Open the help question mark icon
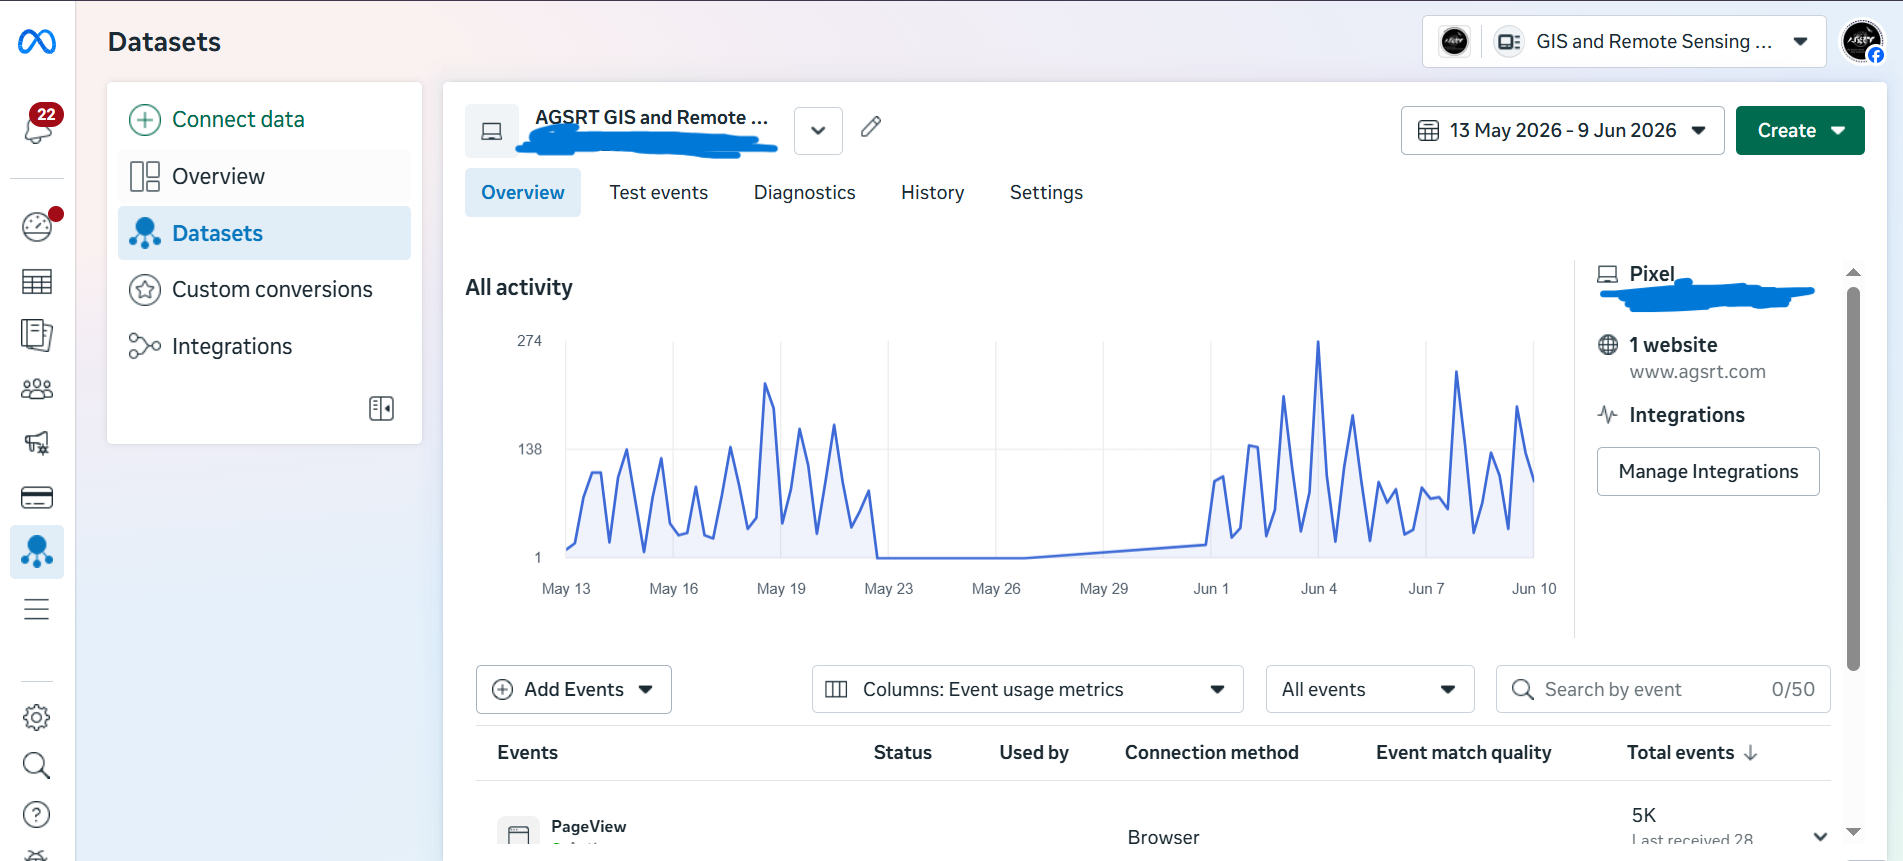 [x=37, y=815]
